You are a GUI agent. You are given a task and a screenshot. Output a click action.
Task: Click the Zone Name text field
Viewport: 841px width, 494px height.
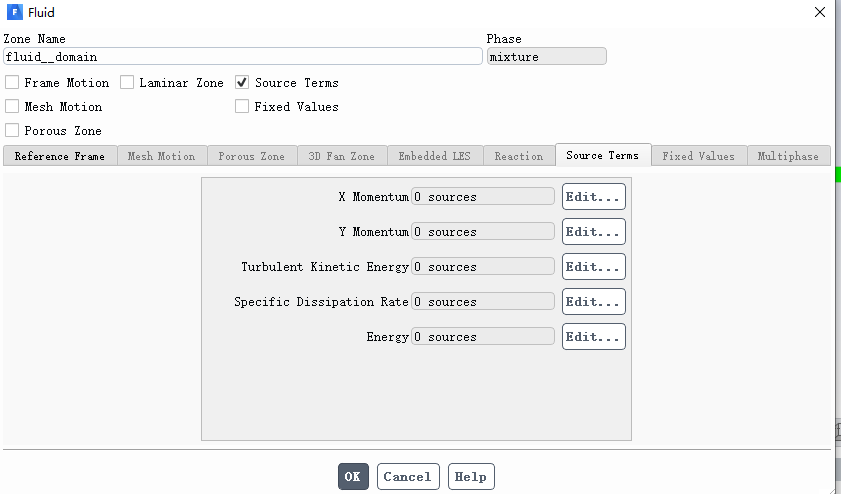[x=242, y=57]
